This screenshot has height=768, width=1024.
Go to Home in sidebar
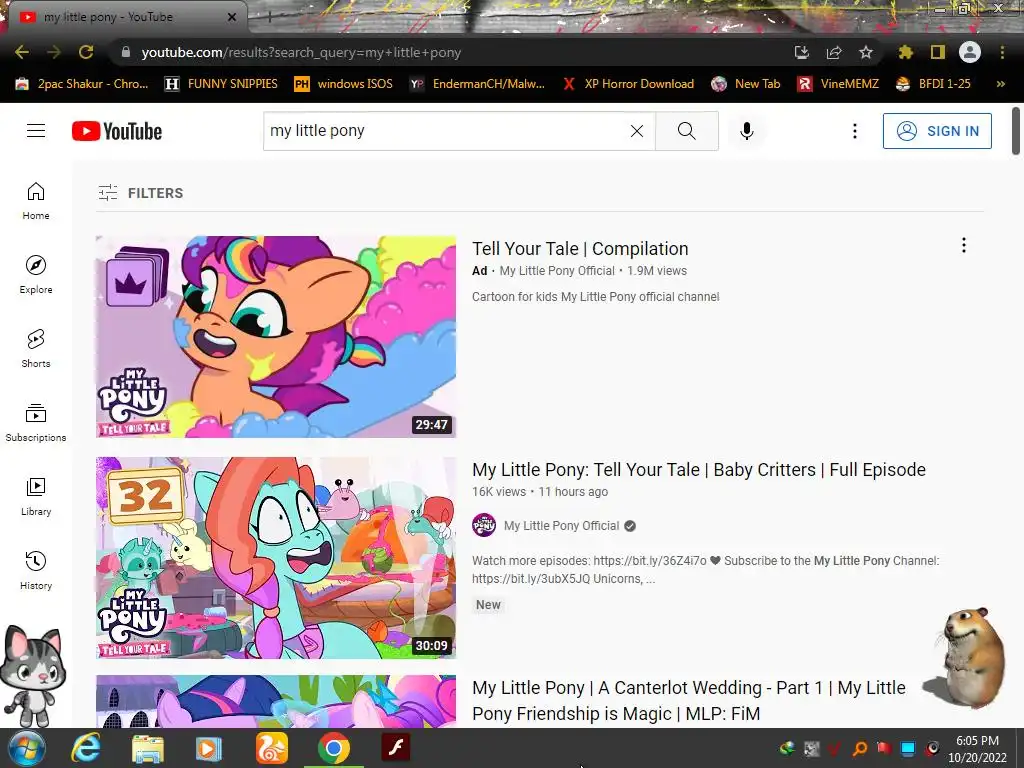pos(36,201)
